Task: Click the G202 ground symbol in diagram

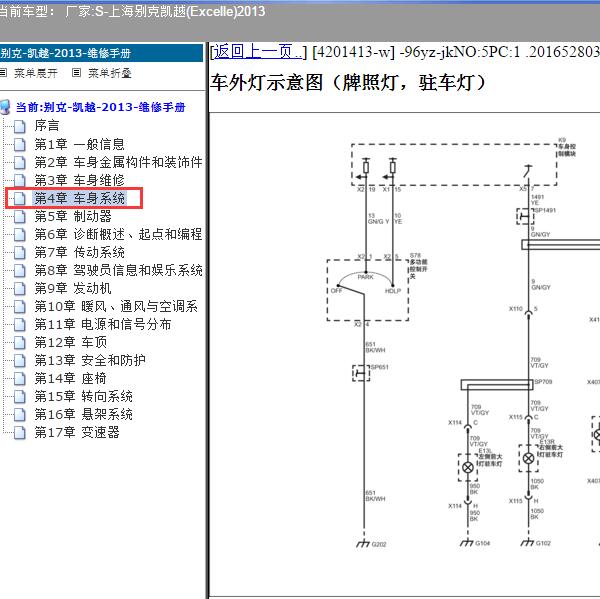Action: tap(363, 543)
